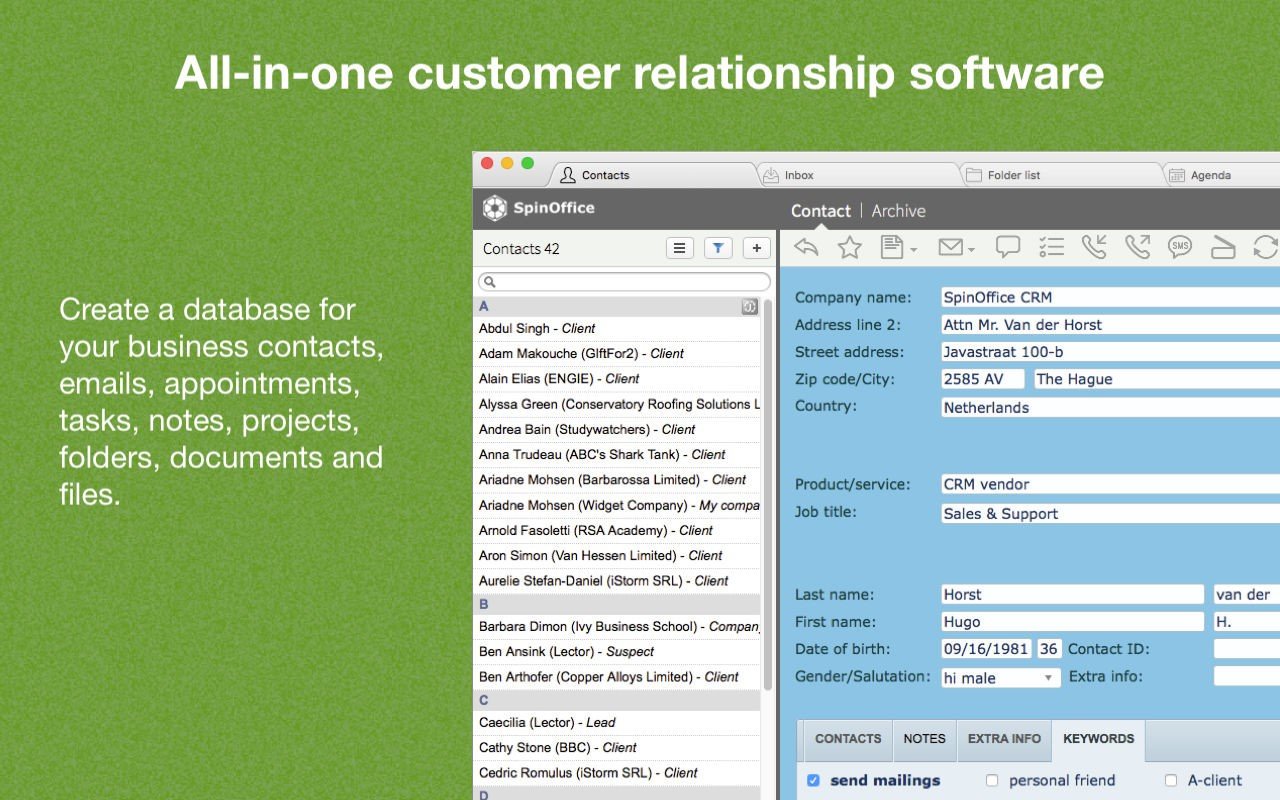
Task: Select contact Andrea Bain (Studywatchers)
Action: coord(617,429)
